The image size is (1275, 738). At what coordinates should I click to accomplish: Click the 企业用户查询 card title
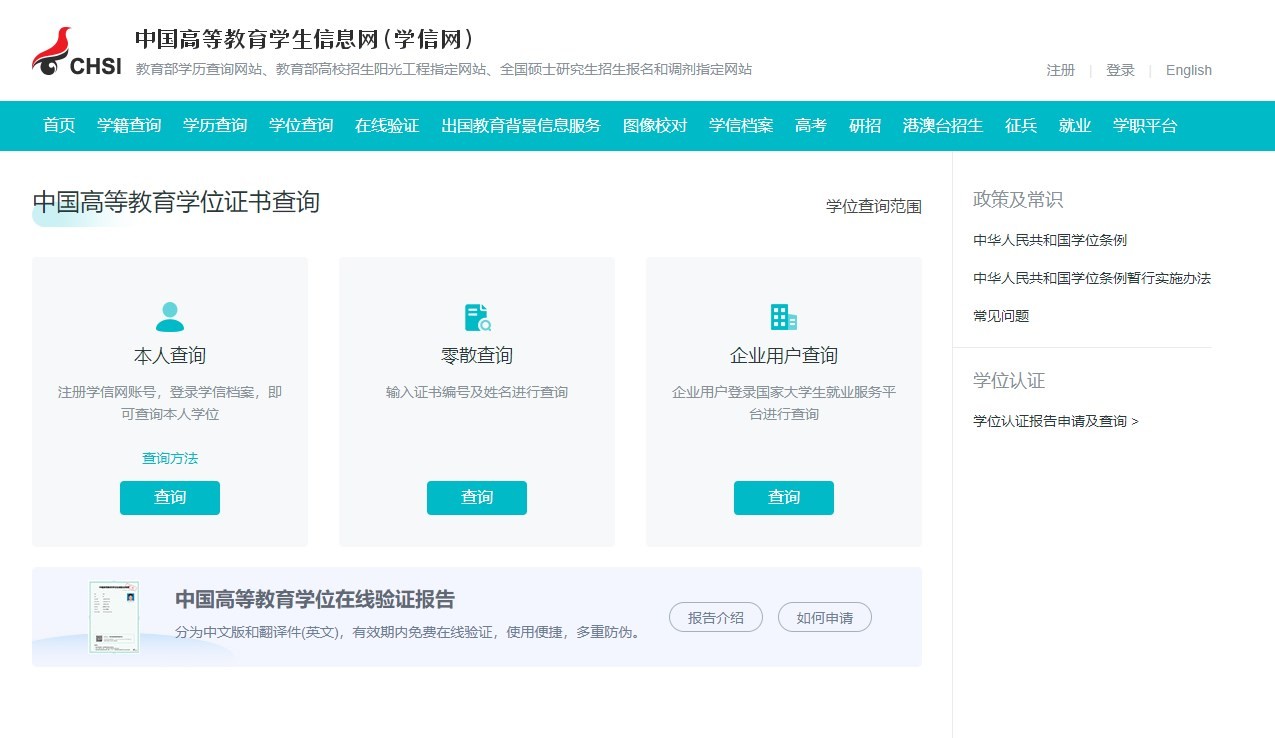point(784,356)
